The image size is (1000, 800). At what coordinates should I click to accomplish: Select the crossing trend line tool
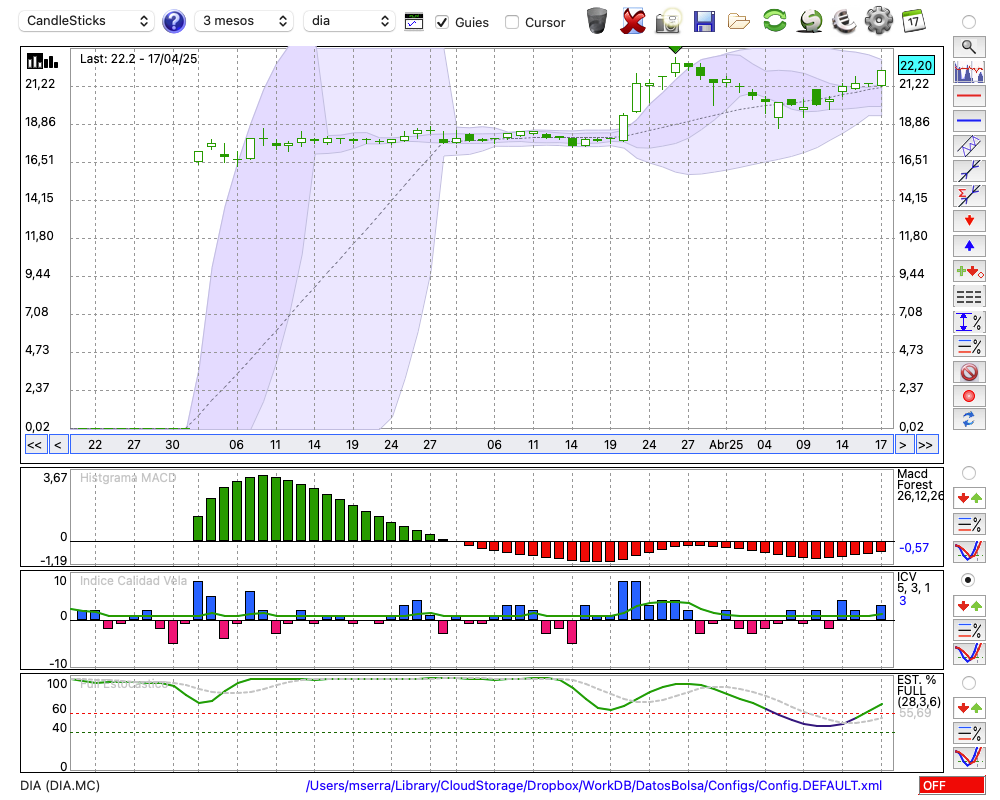[x=969, y=170]
